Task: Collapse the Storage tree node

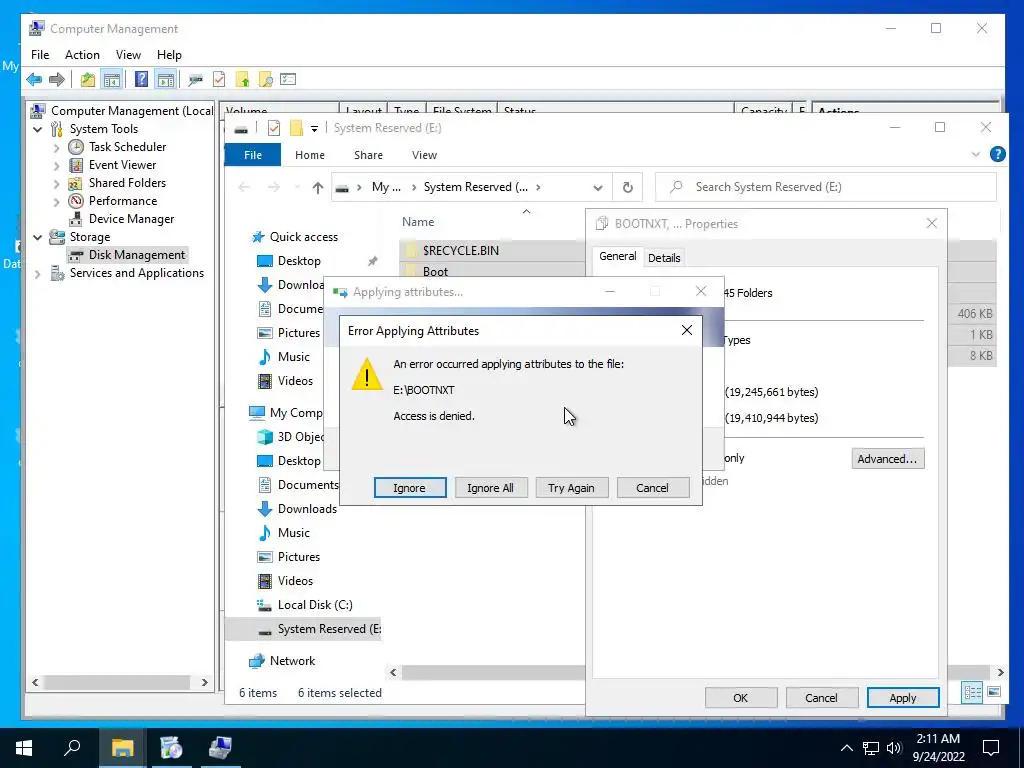Action: pos(37,237)
